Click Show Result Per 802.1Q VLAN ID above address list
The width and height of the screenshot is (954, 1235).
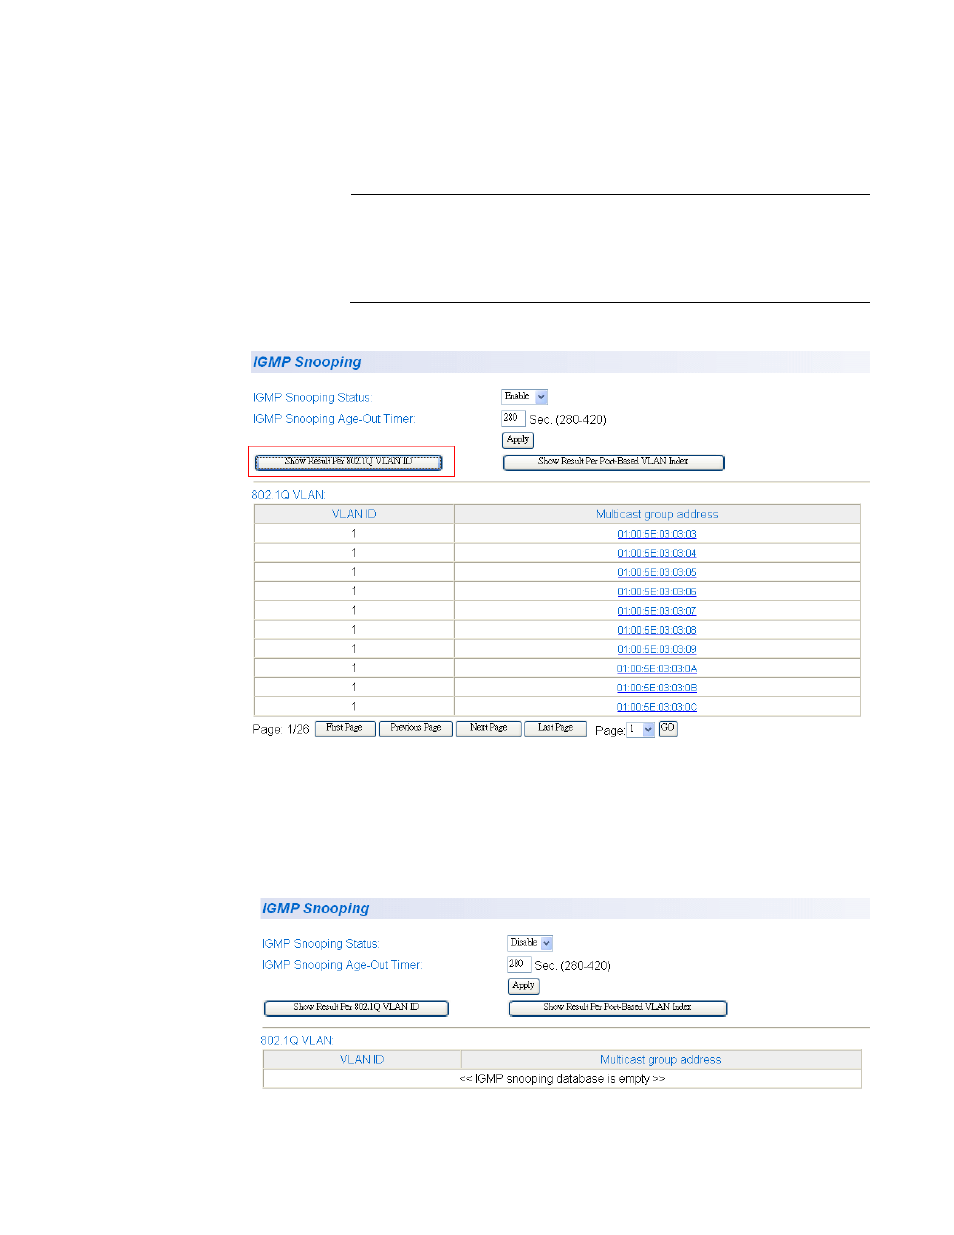[x=348, y=462]
